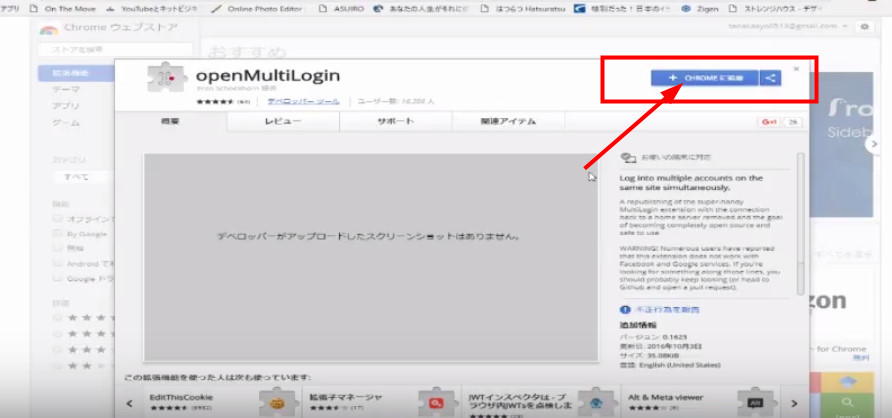The width and height of the screenshot is (892, 418).
Task: Open the JWTインスペクタ related extension
Action: click(539, 402)
